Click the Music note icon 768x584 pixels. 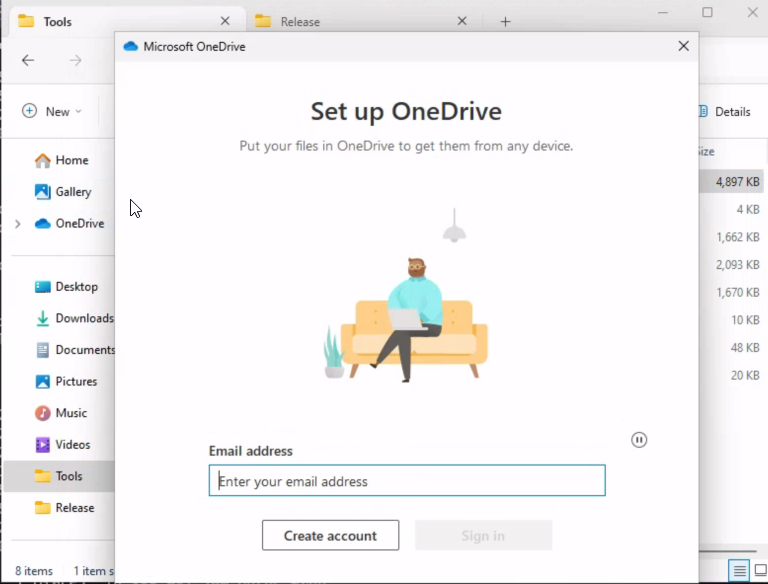tap(43, 413)
